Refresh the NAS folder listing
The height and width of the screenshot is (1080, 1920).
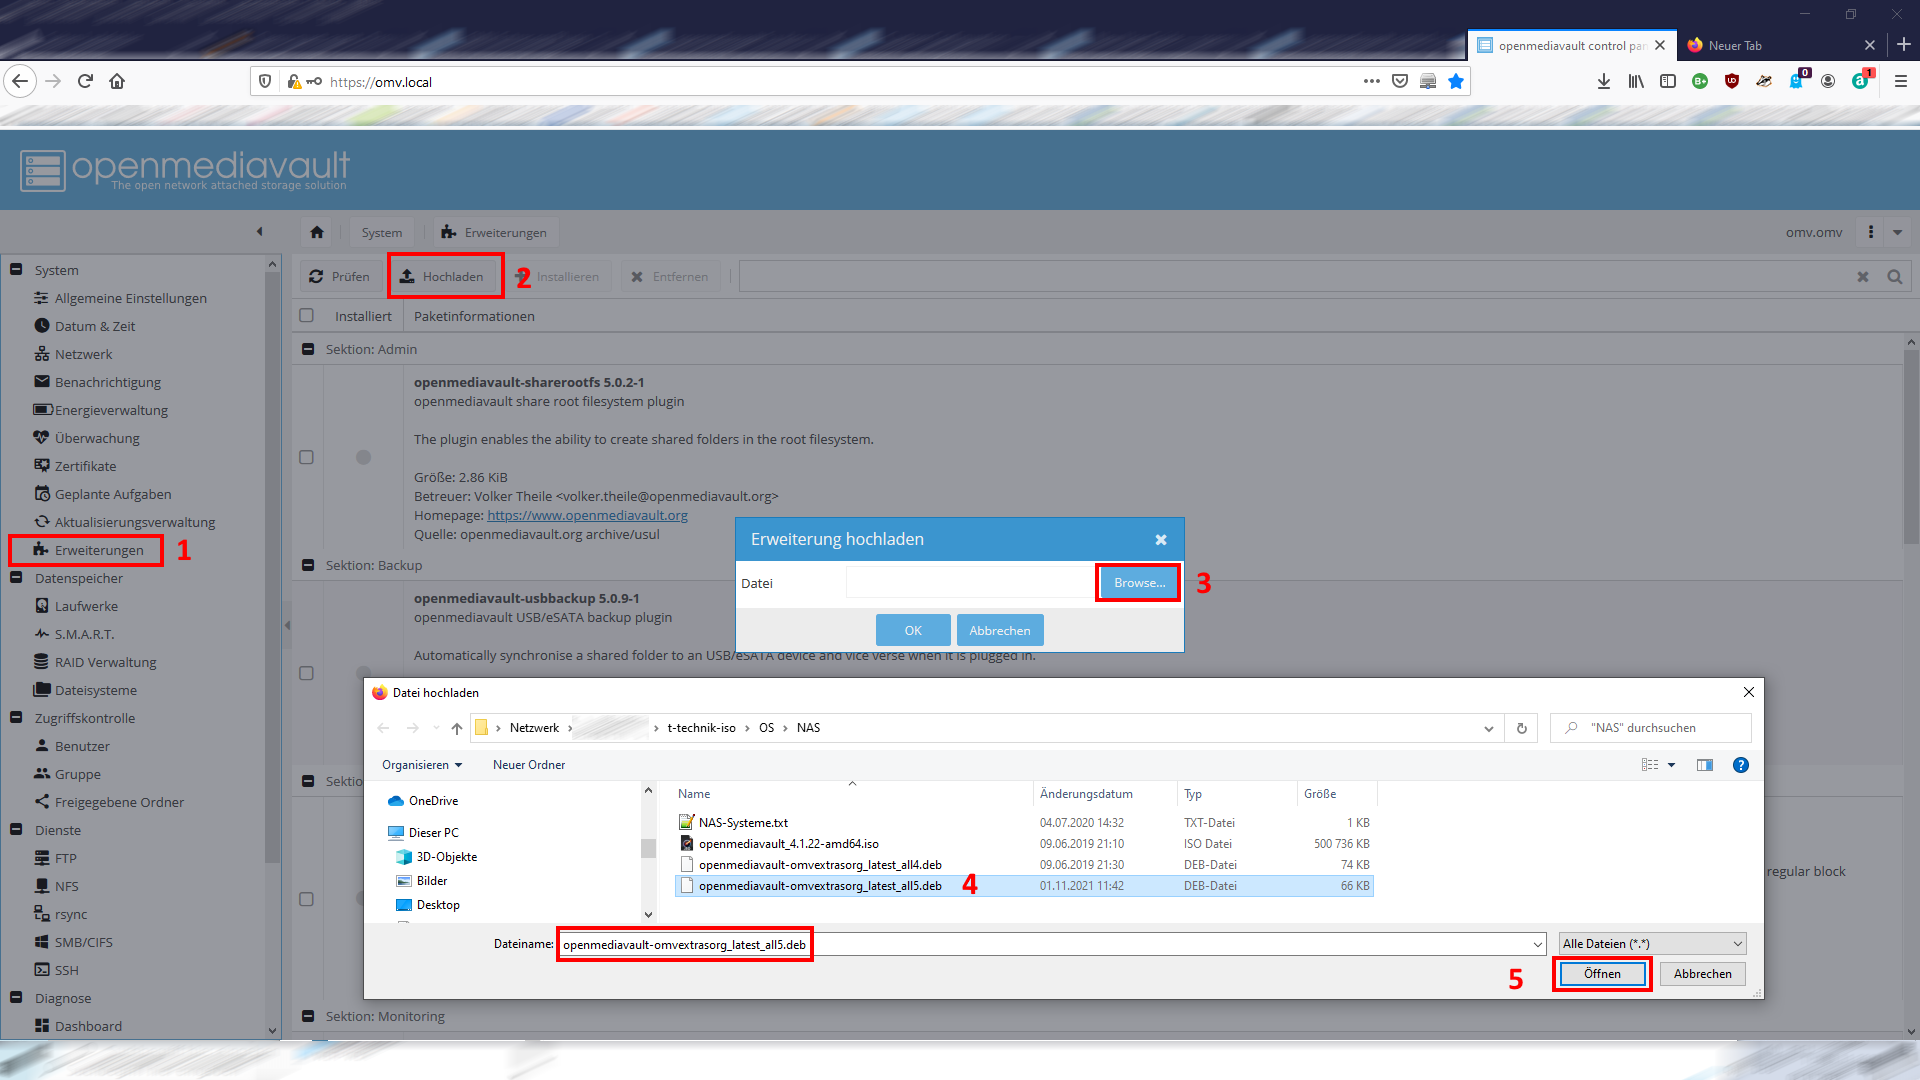(x=1522, y=728)
